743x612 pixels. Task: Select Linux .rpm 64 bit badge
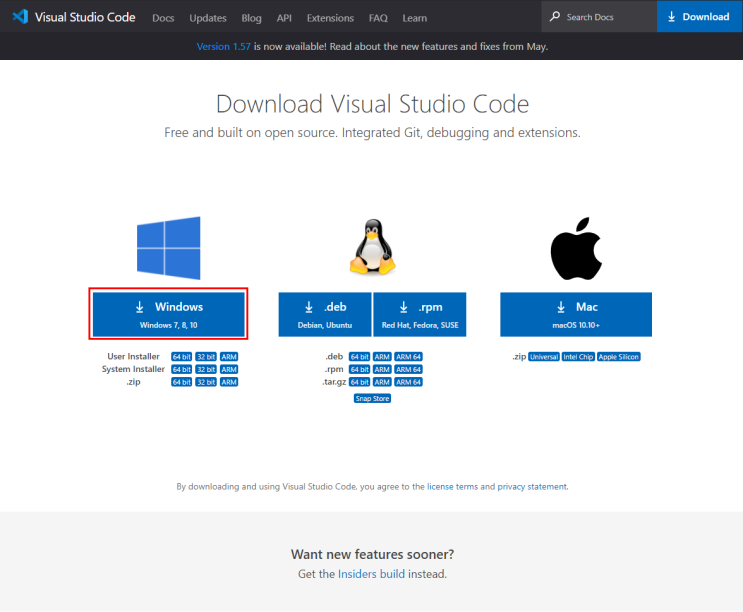359,369
